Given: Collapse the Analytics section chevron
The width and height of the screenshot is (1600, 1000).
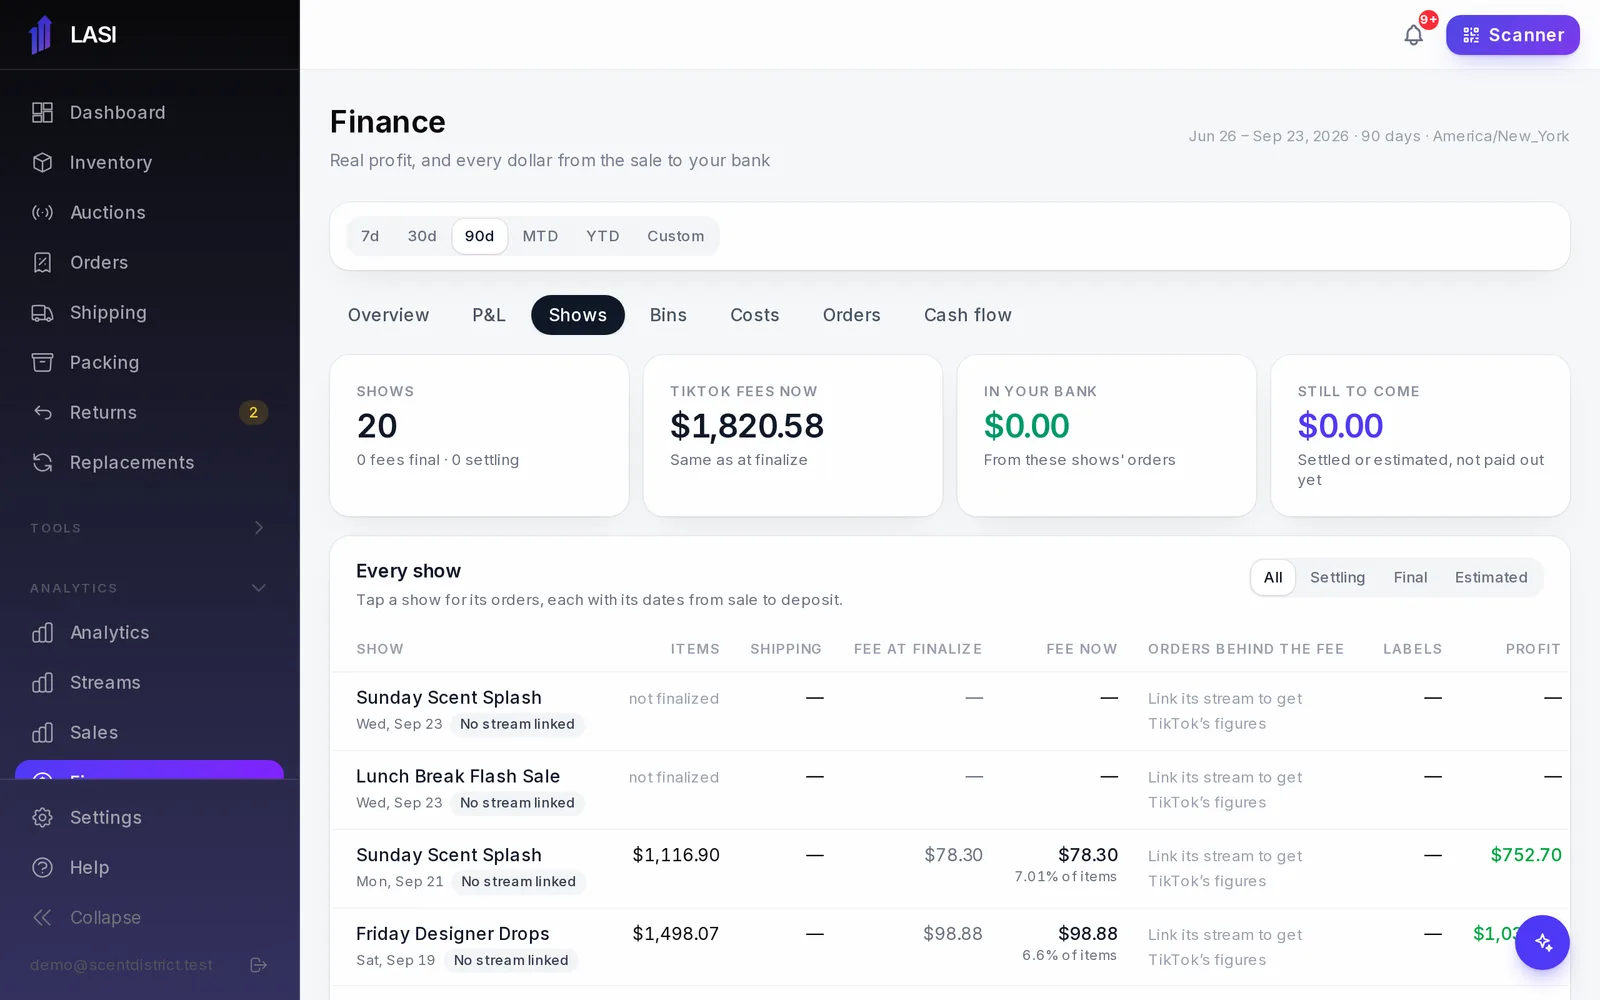Looking at the screenshot, I should [258, 588].
